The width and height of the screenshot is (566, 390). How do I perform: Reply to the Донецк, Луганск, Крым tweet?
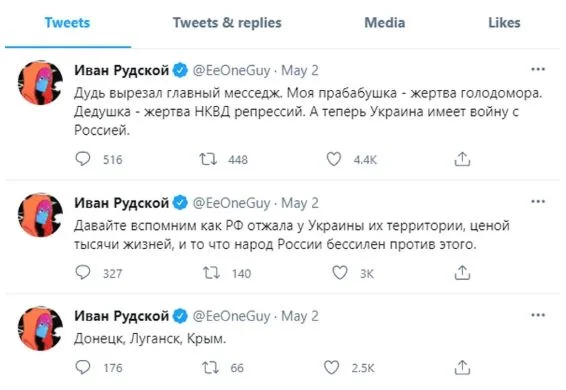point(83,367)
